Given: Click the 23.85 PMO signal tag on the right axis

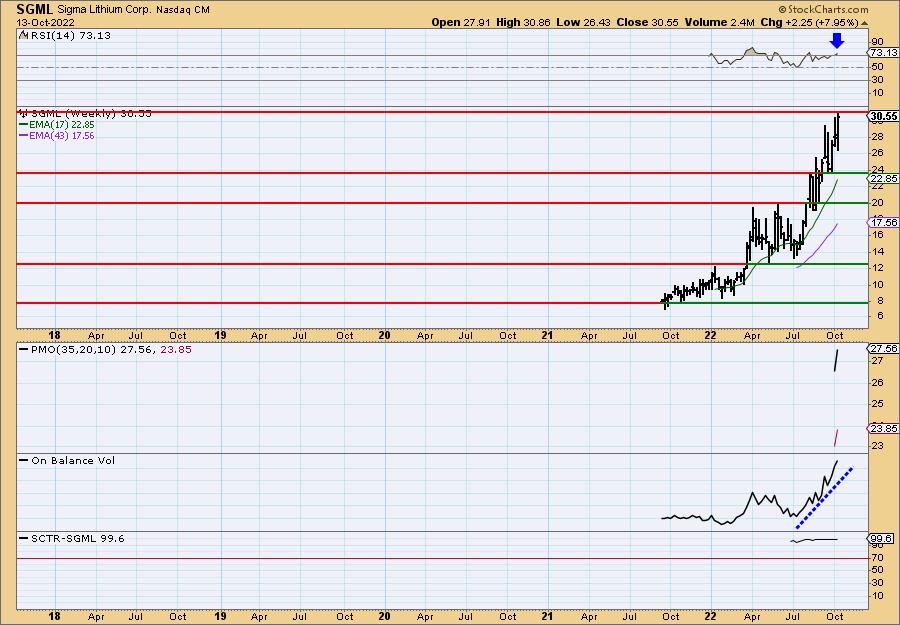Looking at the screenshot, I should coord(884,429).
